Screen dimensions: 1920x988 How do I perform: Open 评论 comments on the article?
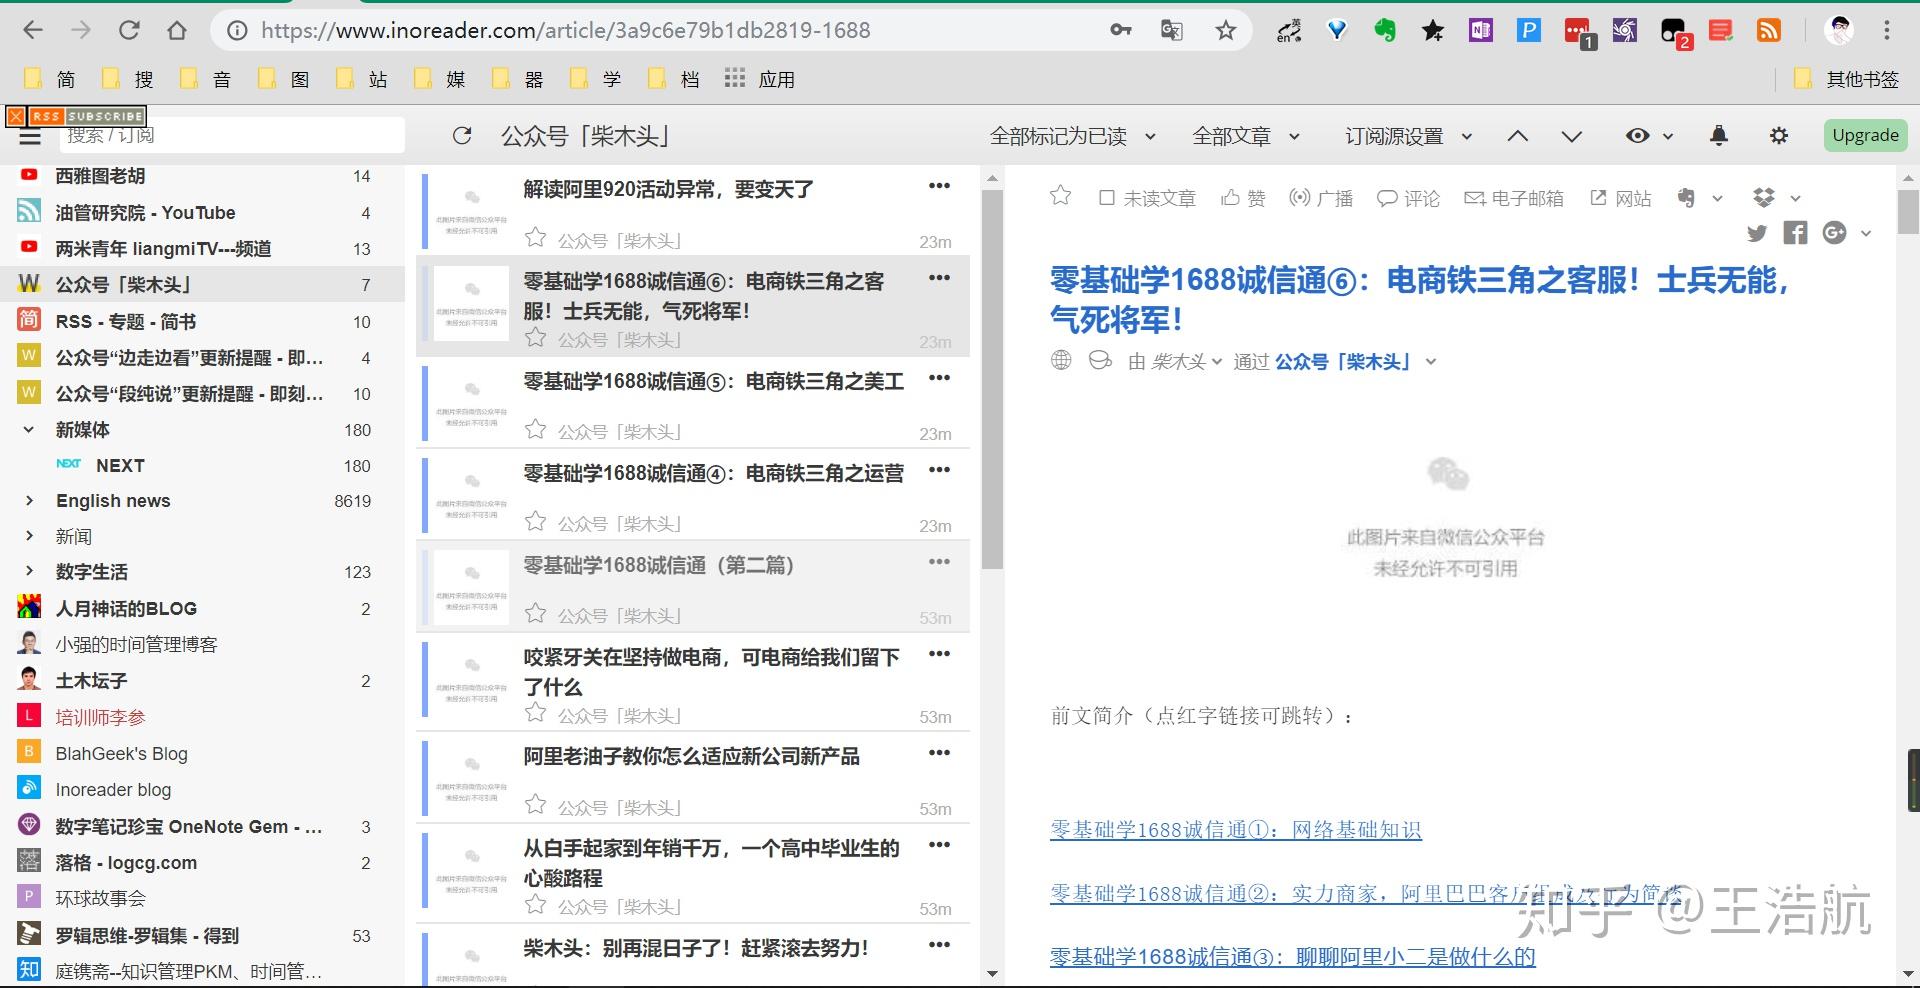1408,198
